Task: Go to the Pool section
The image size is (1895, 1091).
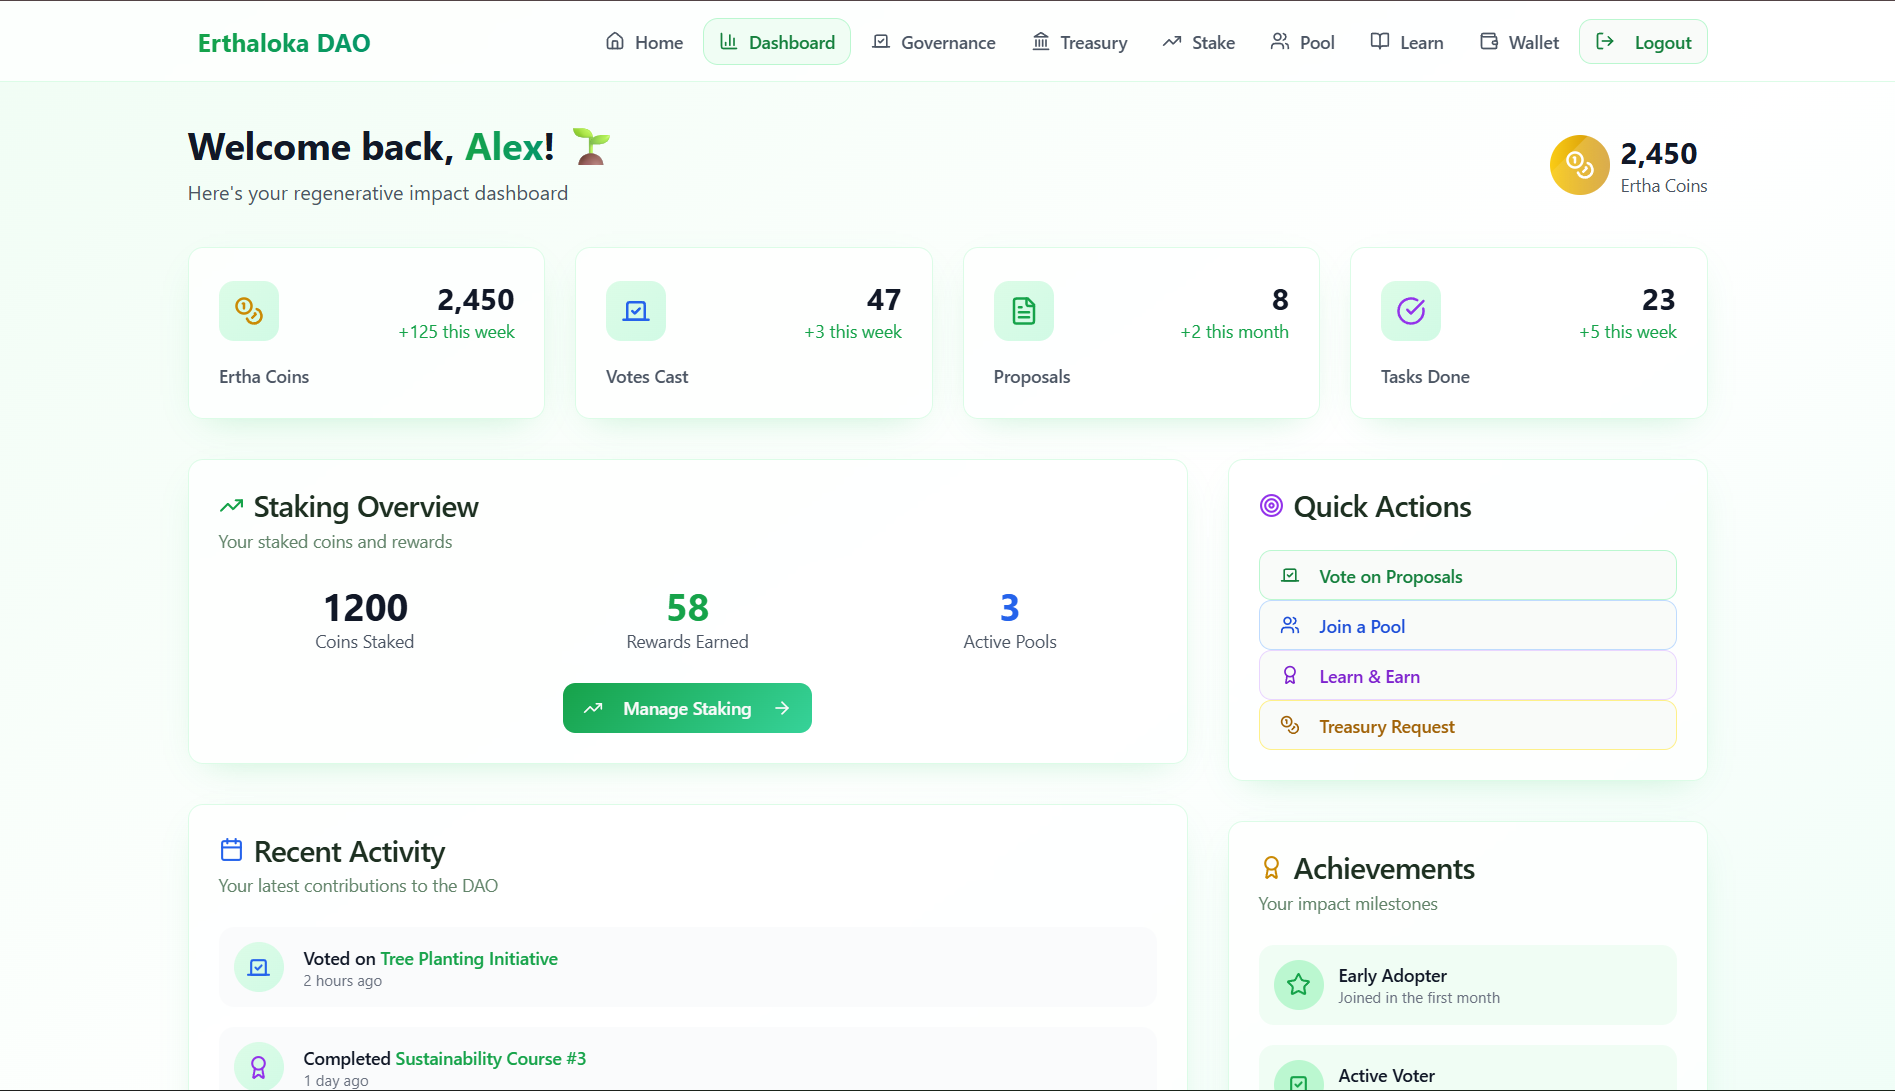Action: tap(1302, 42)
